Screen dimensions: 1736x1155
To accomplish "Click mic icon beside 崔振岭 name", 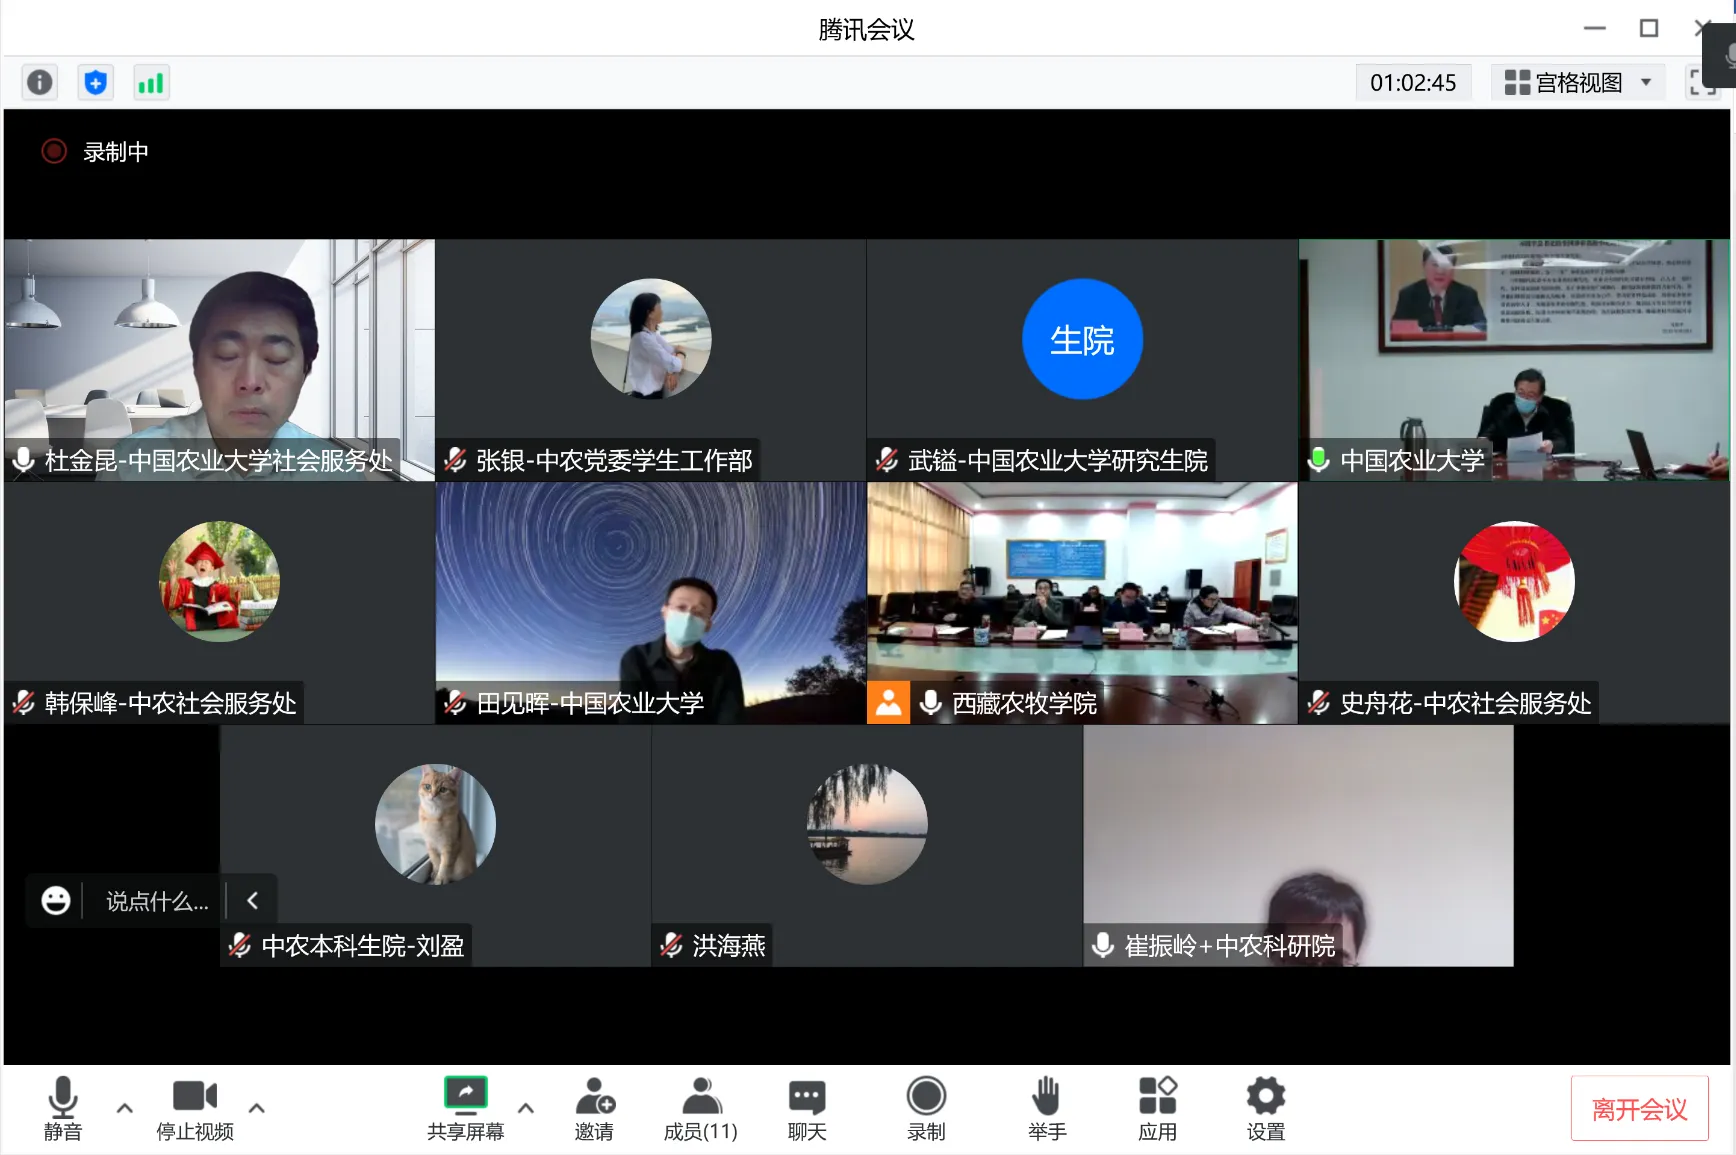I will point(1103,945).
